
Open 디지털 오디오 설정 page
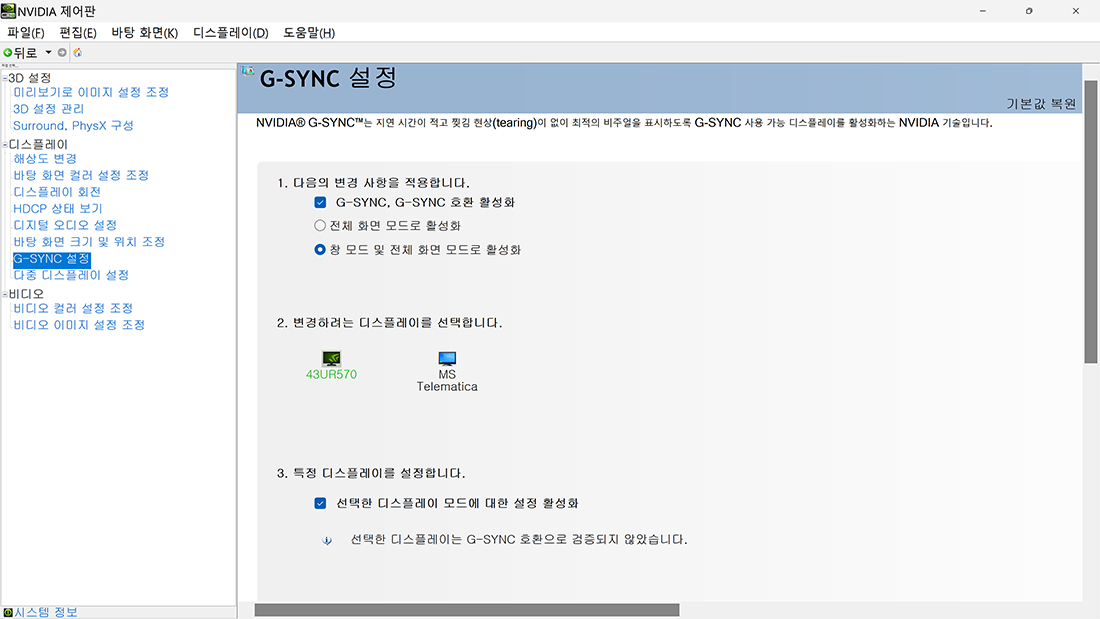point(65,225)
